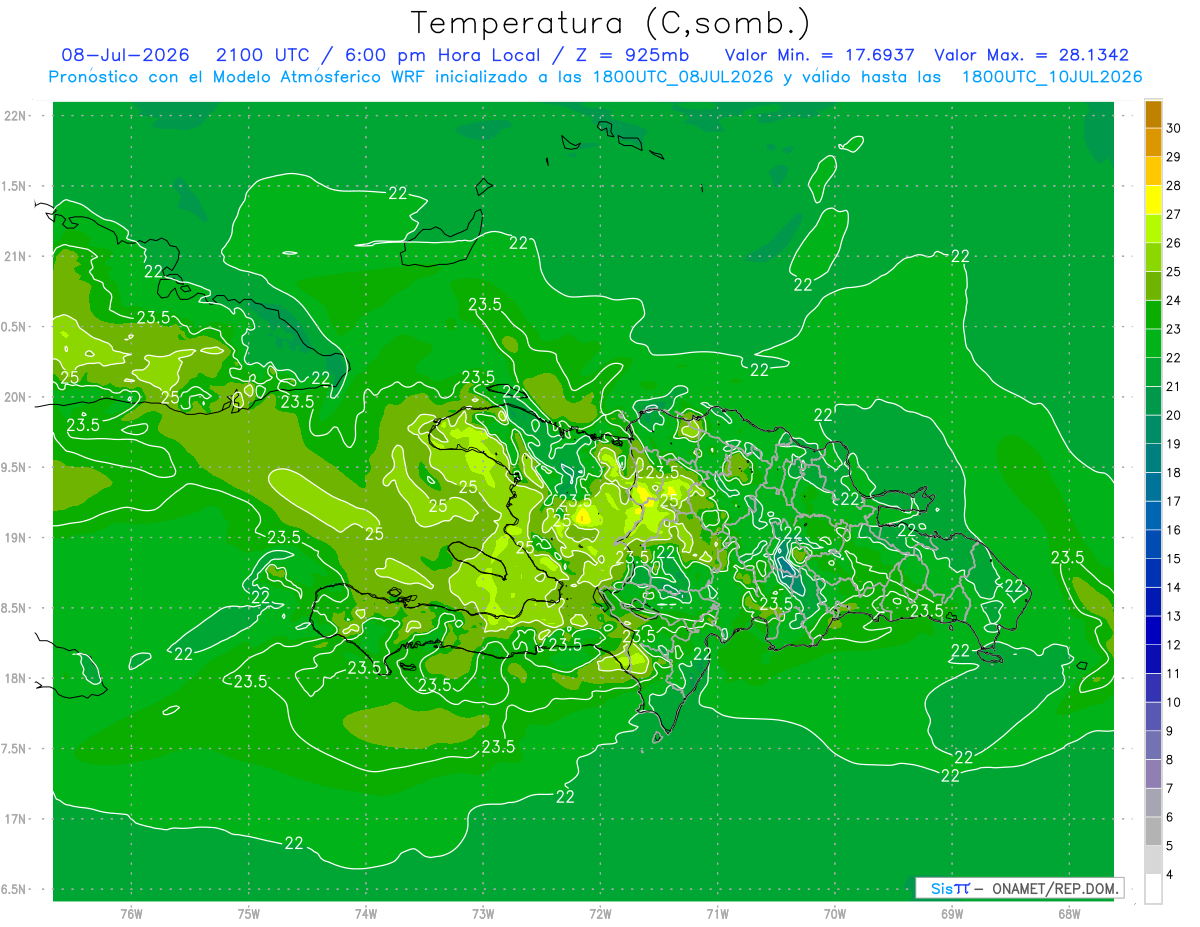This screenshot has height=927, width=1200.
Task: Click colorbar value "12"
Action: 1173,645
